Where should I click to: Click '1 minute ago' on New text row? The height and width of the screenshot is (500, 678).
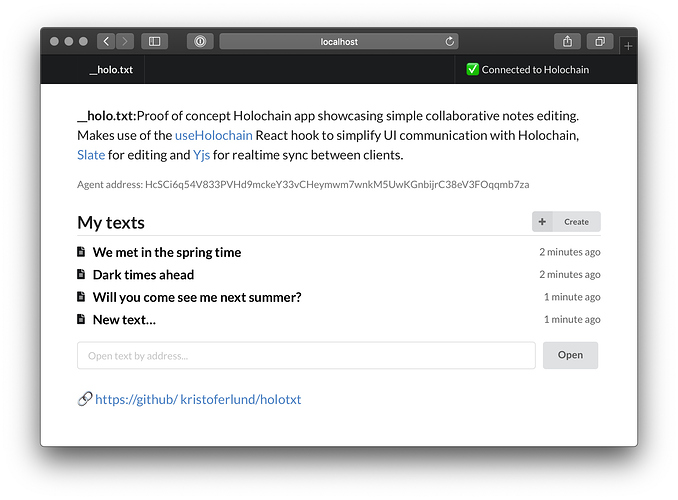(x=572, y=320)
